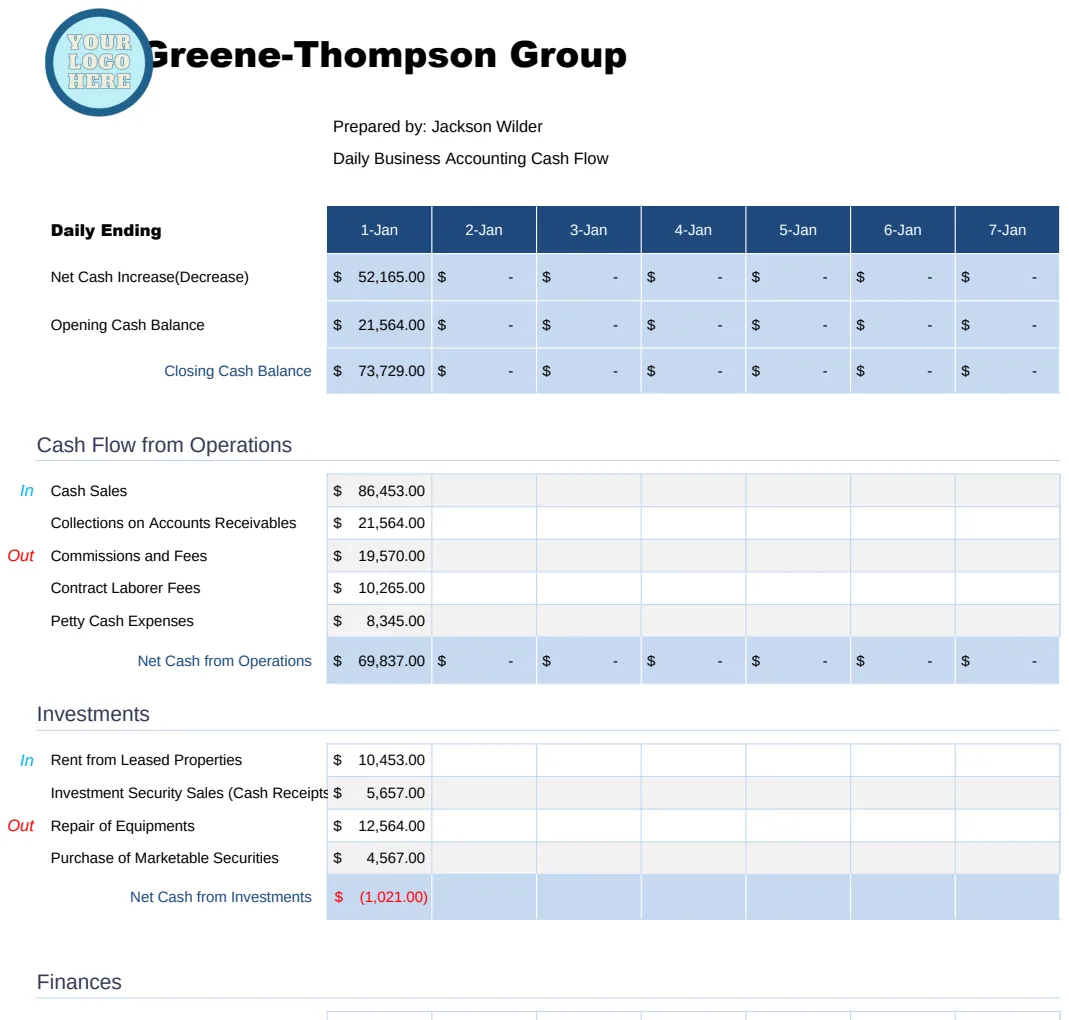
Task: Click 'Collections on Accounts Receivables' label
Action: (173, 523)
